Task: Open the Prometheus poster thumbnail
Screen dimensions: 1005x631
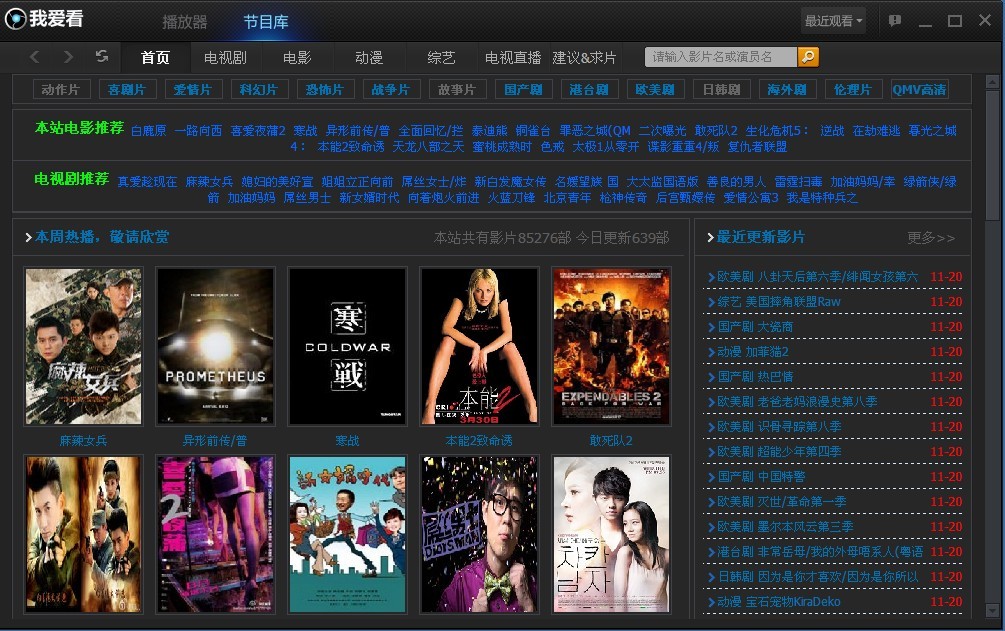Action: coord(215,346)
